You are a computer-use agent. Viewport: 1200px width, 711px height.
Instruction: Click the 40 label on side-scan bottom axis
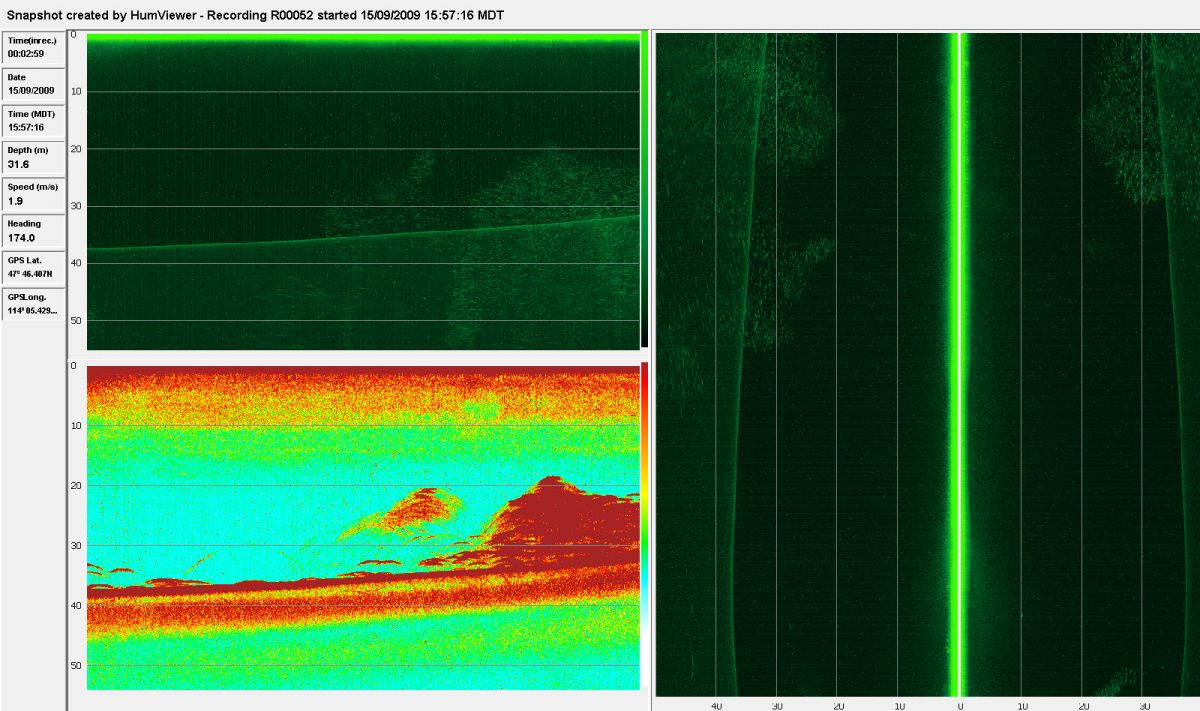pos(716,704)
